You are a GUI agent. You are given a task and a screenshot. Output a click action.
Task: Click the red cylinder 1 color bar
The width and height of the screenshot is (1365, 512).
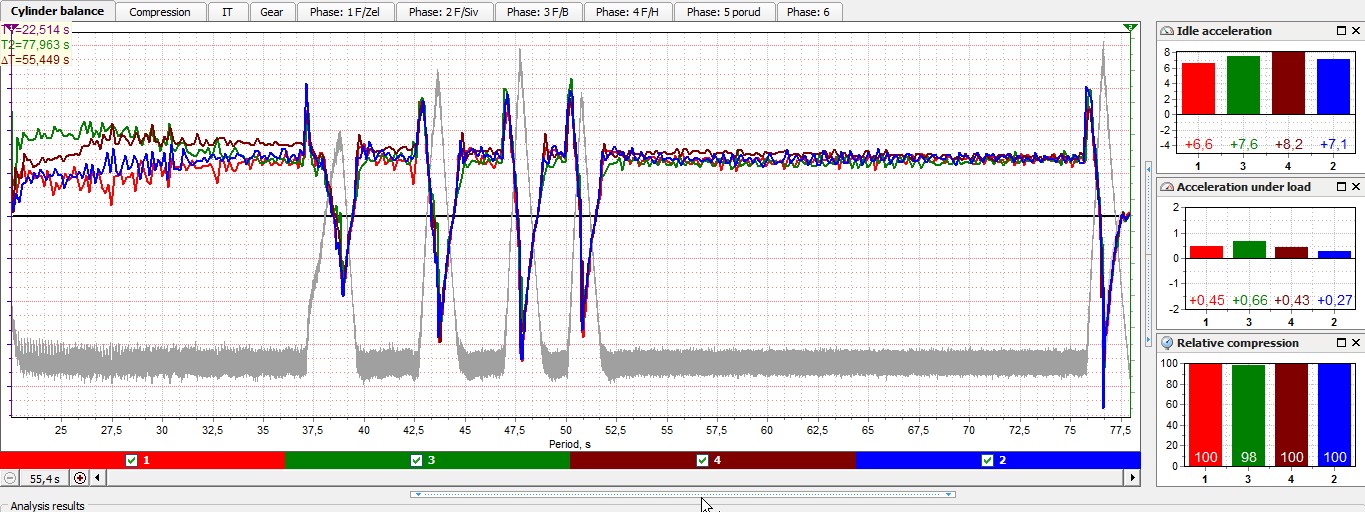[x=142, y=460]
